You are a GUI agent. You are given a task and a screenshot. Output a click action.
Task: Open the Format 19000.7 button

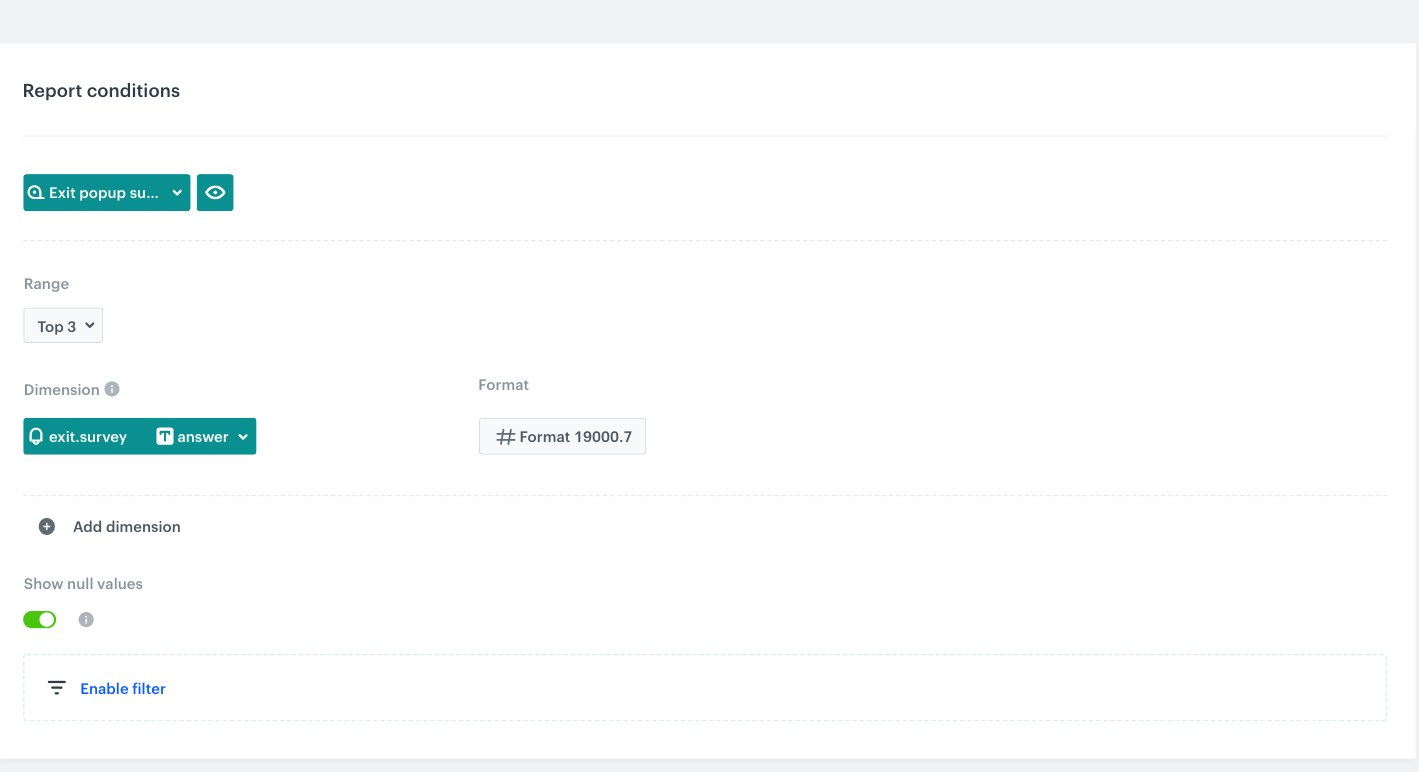coord(562,436)
